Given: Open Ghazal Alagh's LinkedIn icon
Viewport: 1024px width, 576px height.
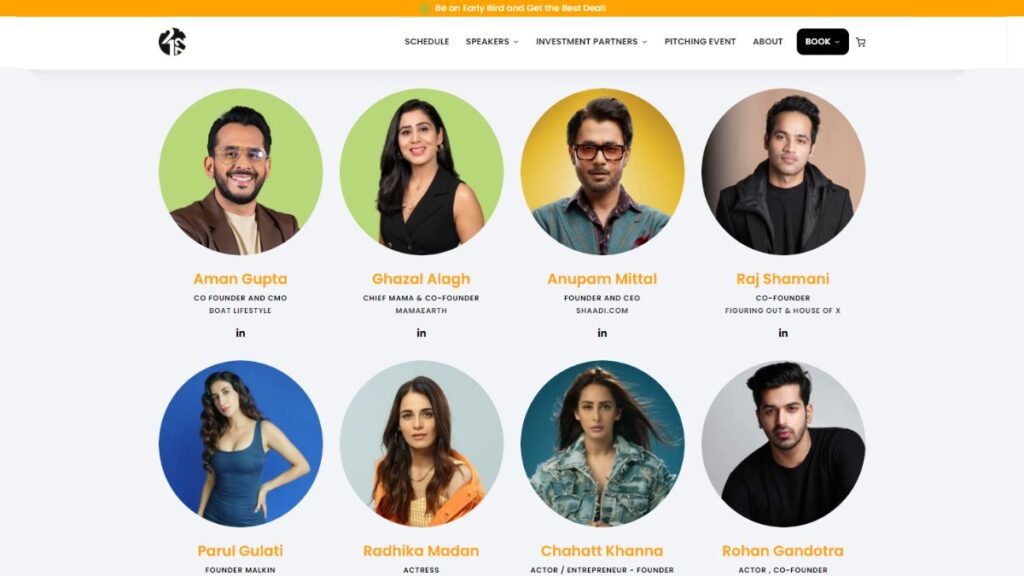Looking at the screenshot, I should pyautogui.click(x=421, y=333).
